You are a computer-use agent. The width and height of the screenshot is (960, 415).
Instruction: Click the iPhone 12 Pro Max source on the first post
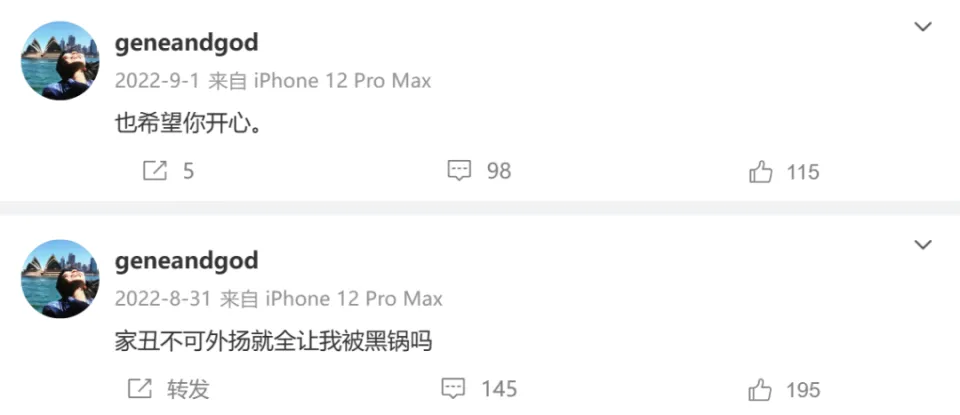tap(342, 81)
